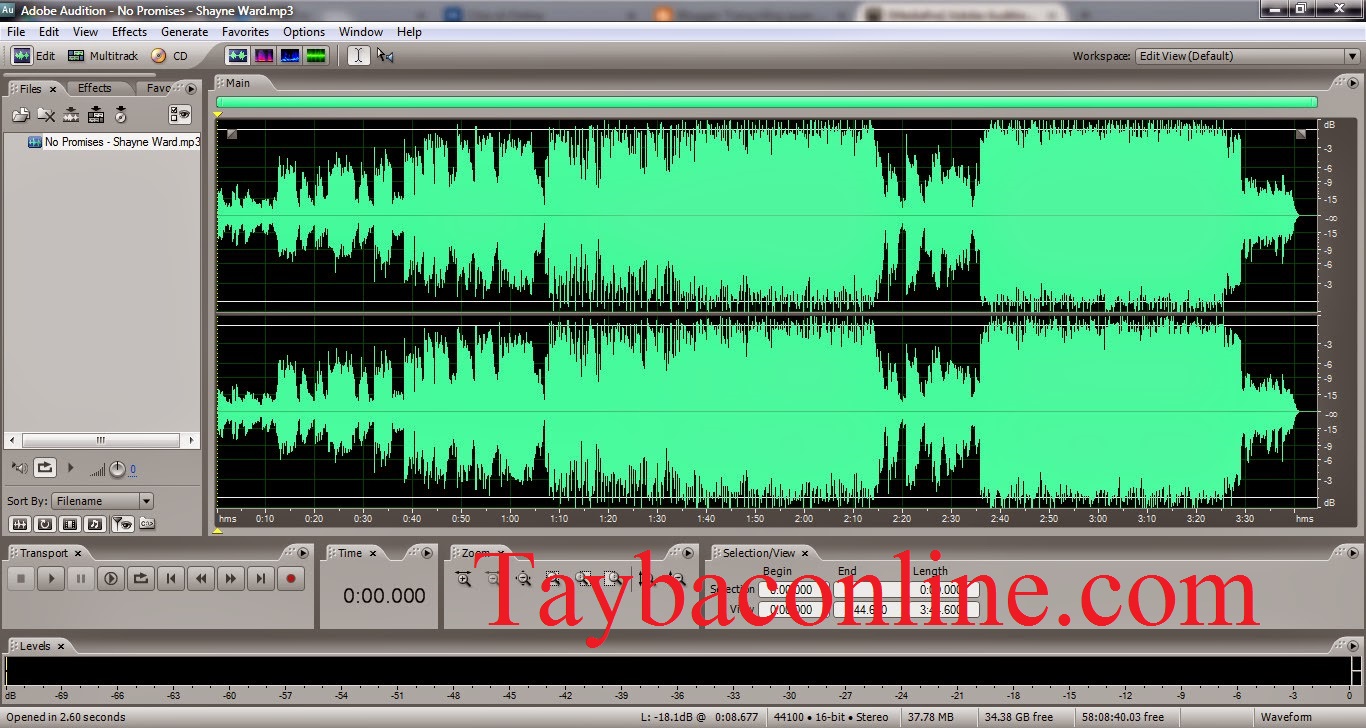This screenshot has width=1366, height=728.
Task: Open the Workspace dropdown
Action: (x=1247, y=56)
